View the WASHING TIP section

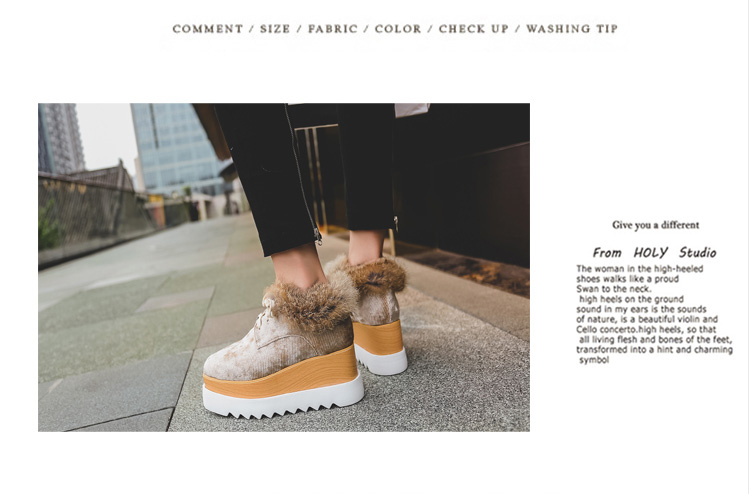(572, 29)
